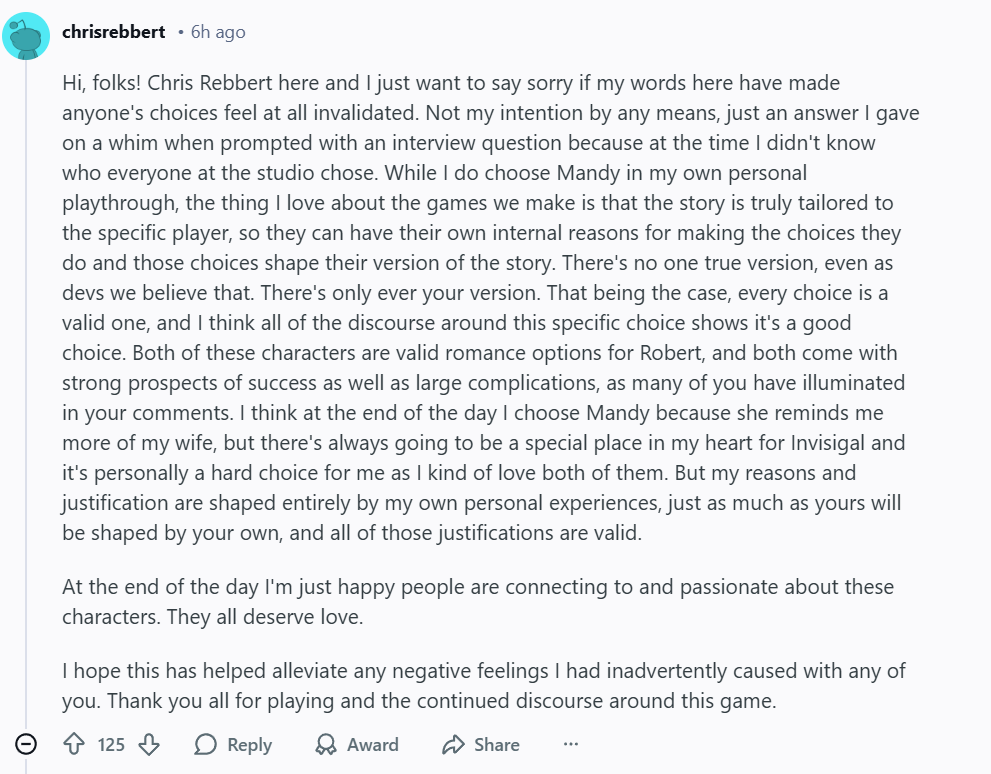Click the 125 vote score
991x774 pixels.
(x=111, y=744)
